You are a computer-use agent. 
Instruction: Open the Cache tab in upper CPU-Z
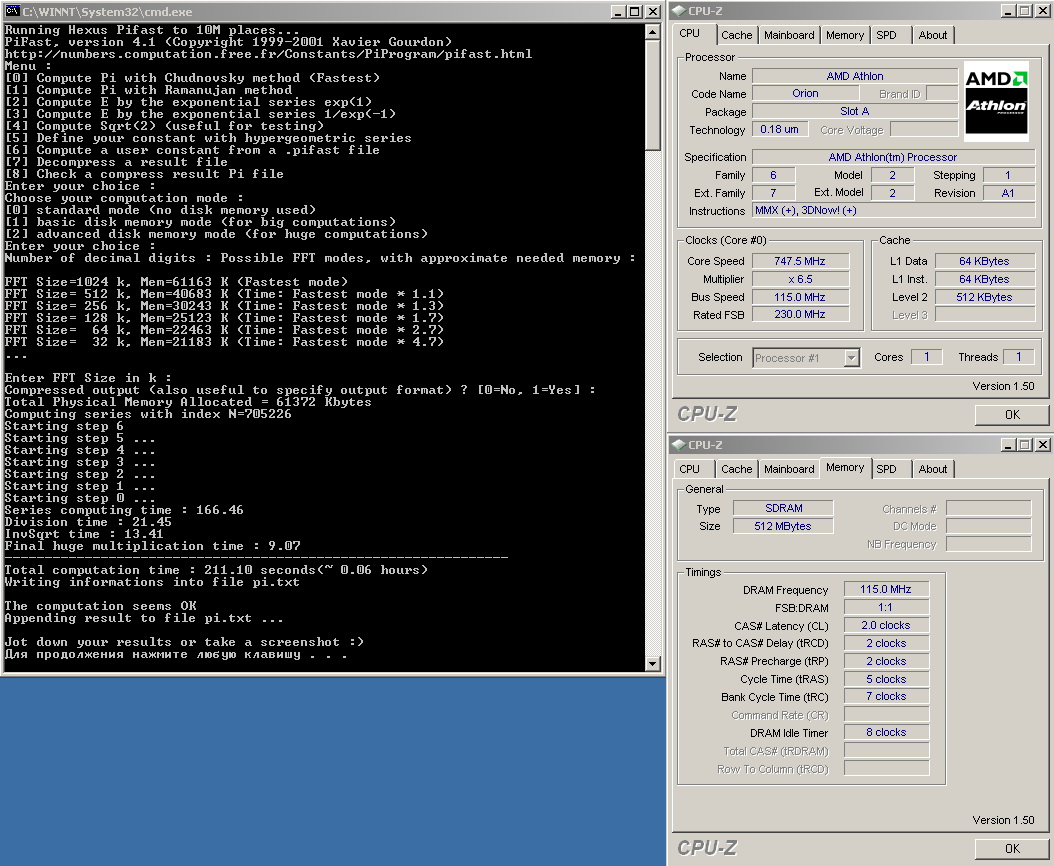coord(736,35)
